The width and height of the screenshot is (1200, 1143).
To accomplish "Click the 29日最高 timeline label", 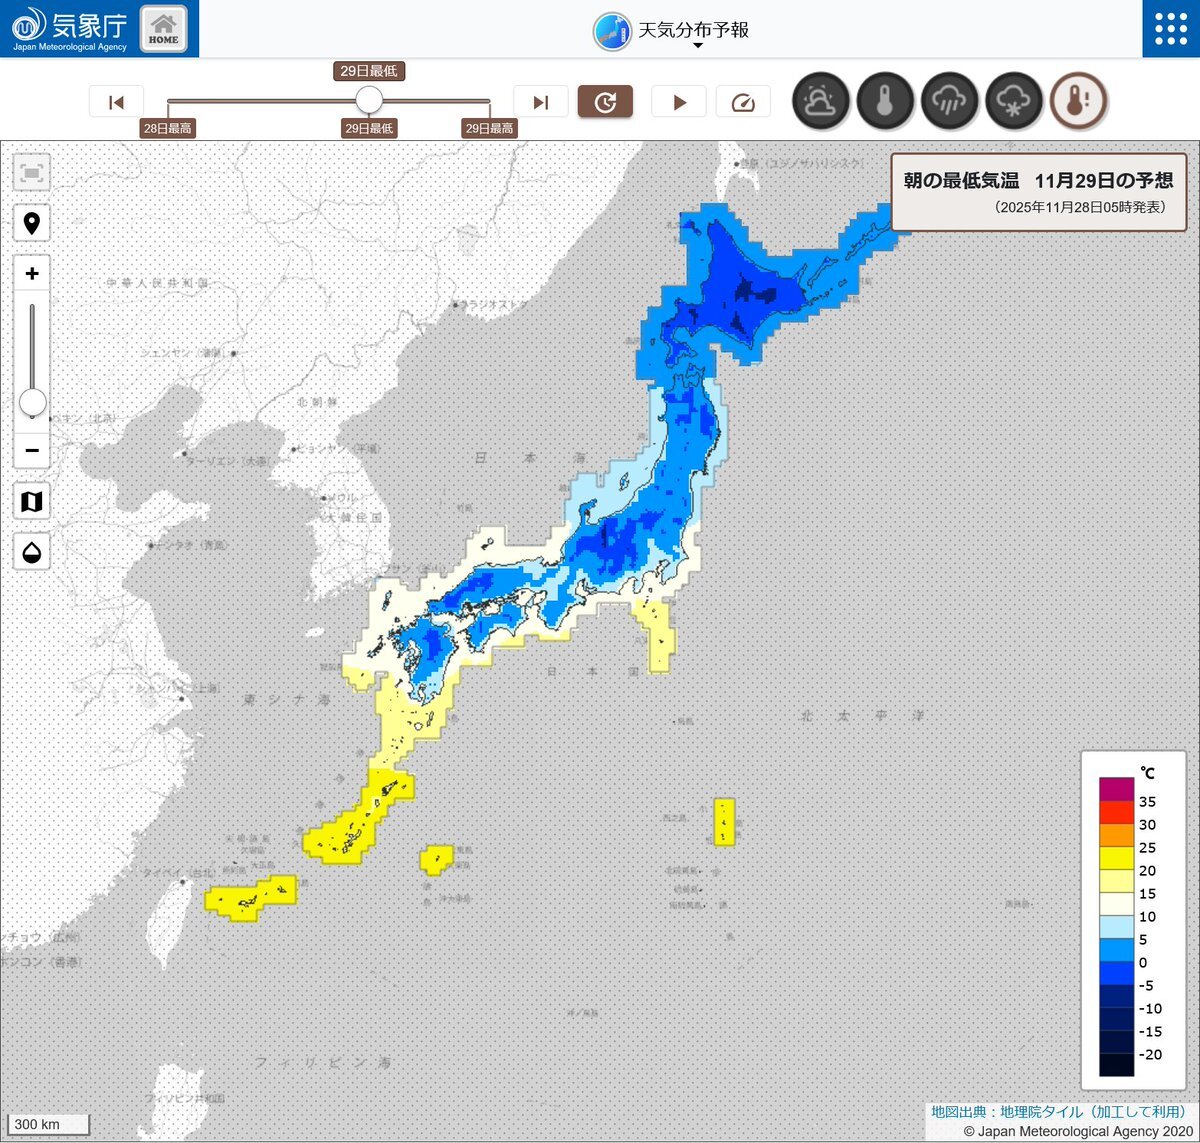I will pyautogui.click(x=489, y=128).
